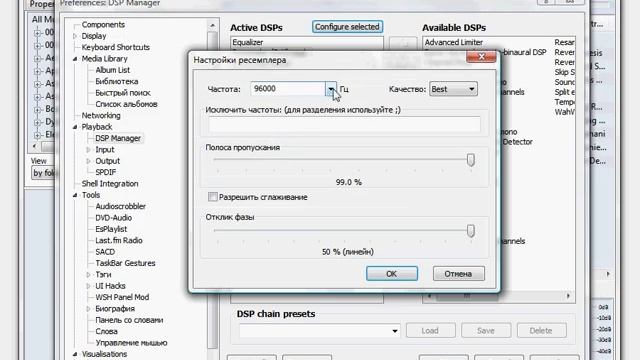Select SPDIF in preferences tree

click(106, 172)
